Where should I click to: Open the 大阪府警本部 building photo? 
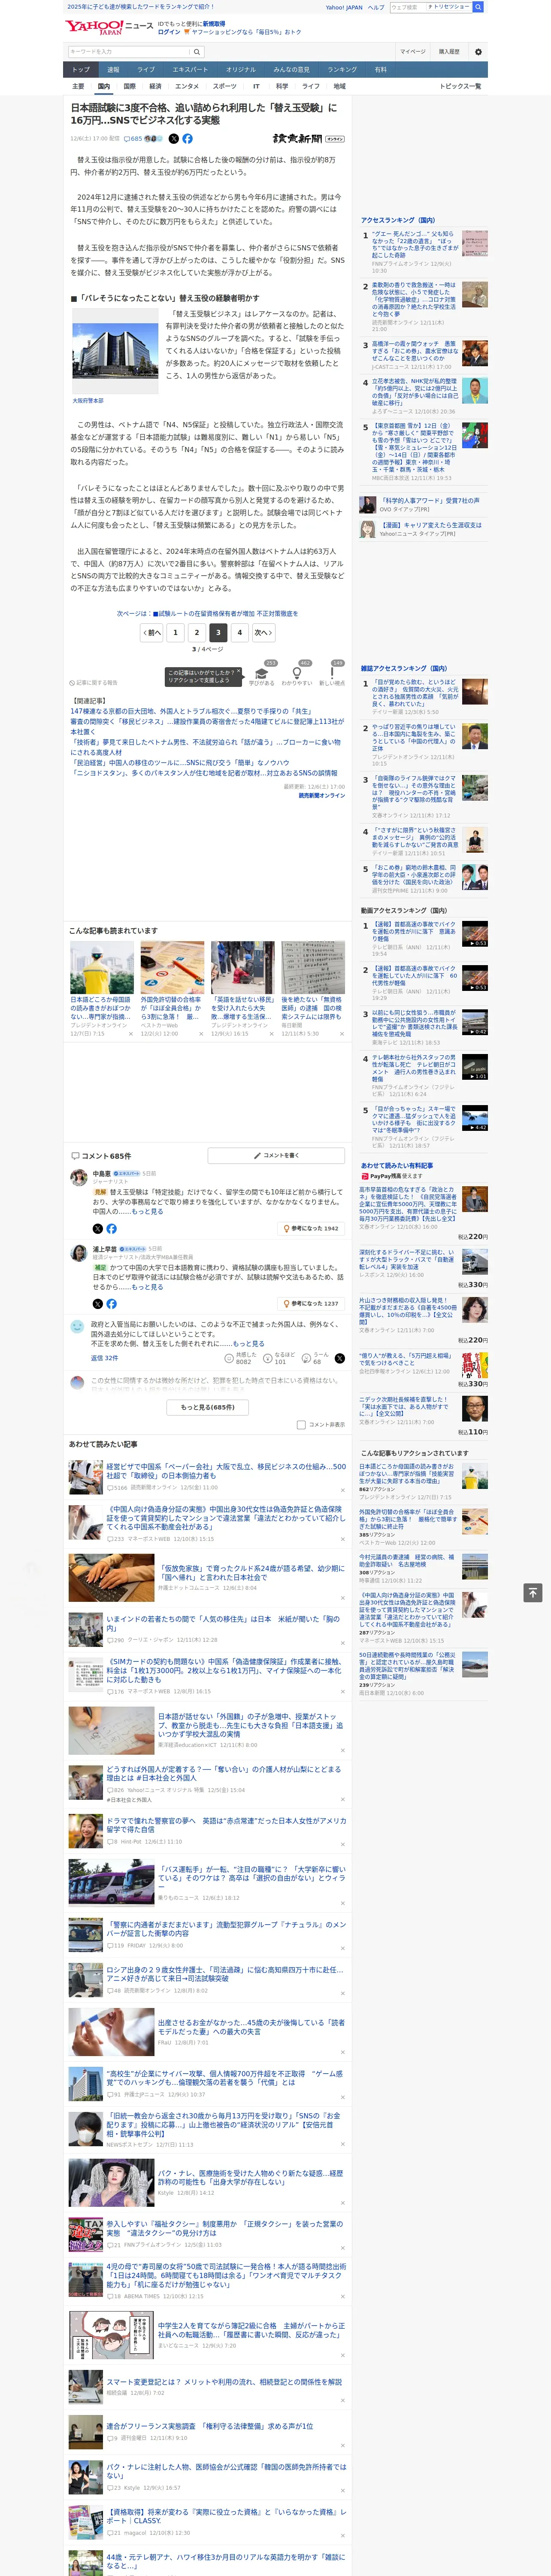coord(116,351)
